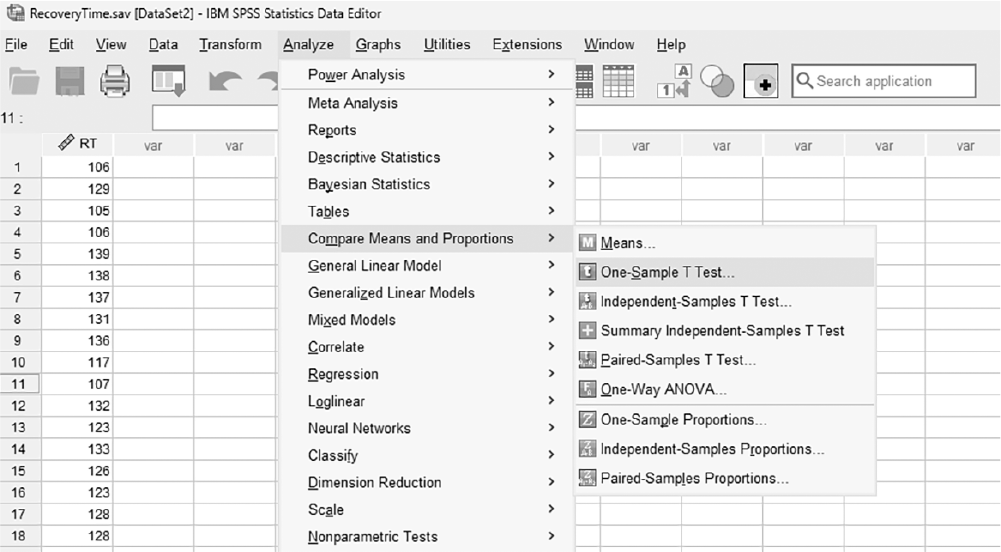Click the overlapping circles sets icon
The width and height of the screenshot is (1001, 552).
pos(717,81)
